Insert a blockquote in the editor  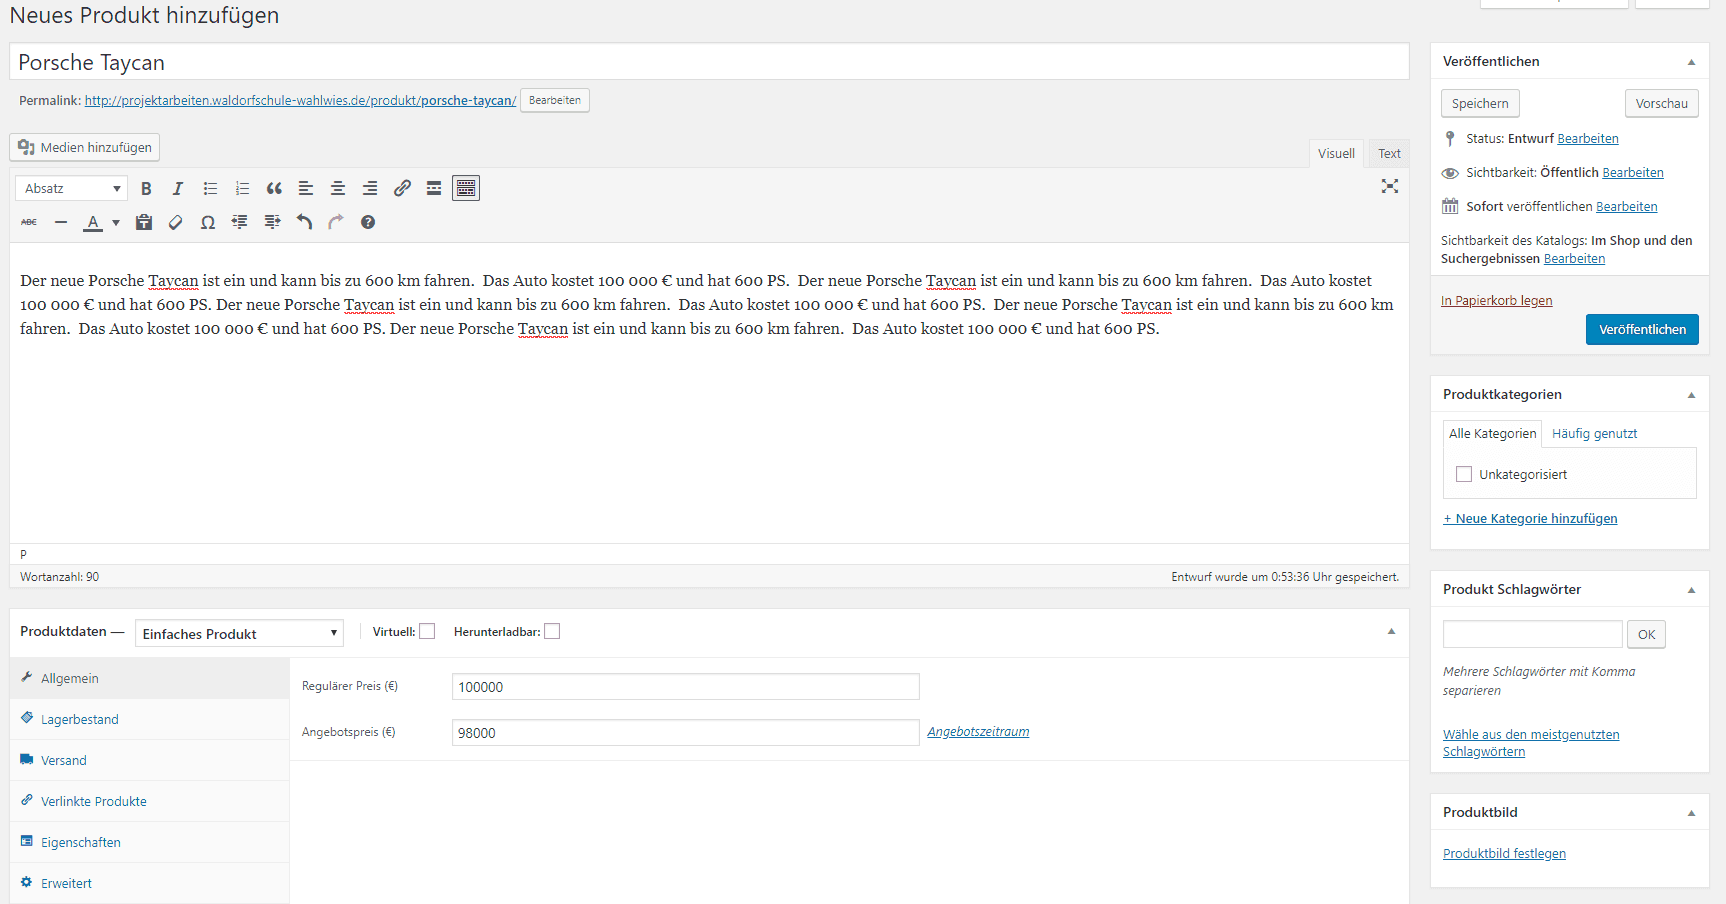274,188
